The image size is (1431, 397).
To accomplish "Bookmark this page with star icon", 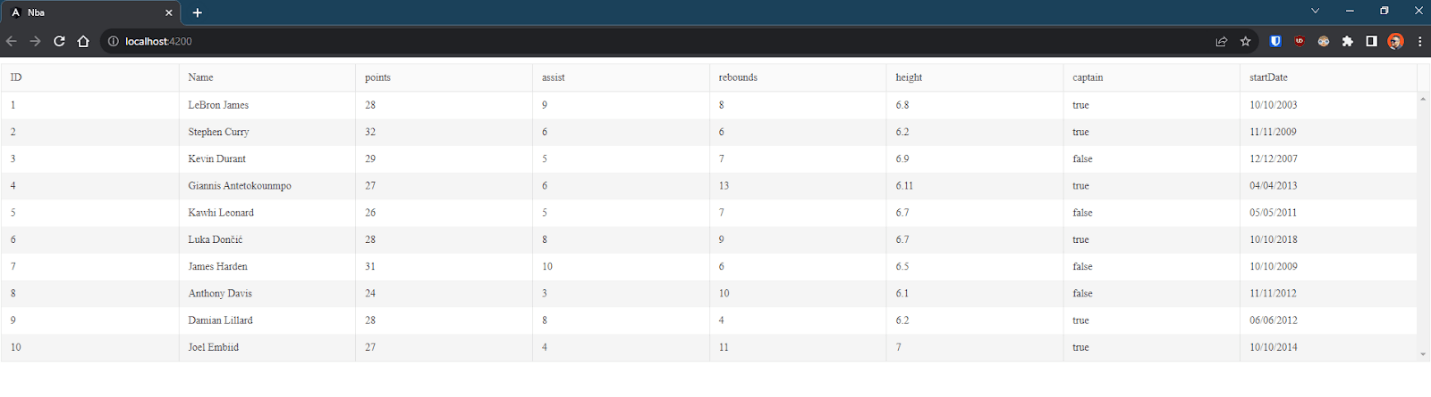I will click(x=1245, y=41).
